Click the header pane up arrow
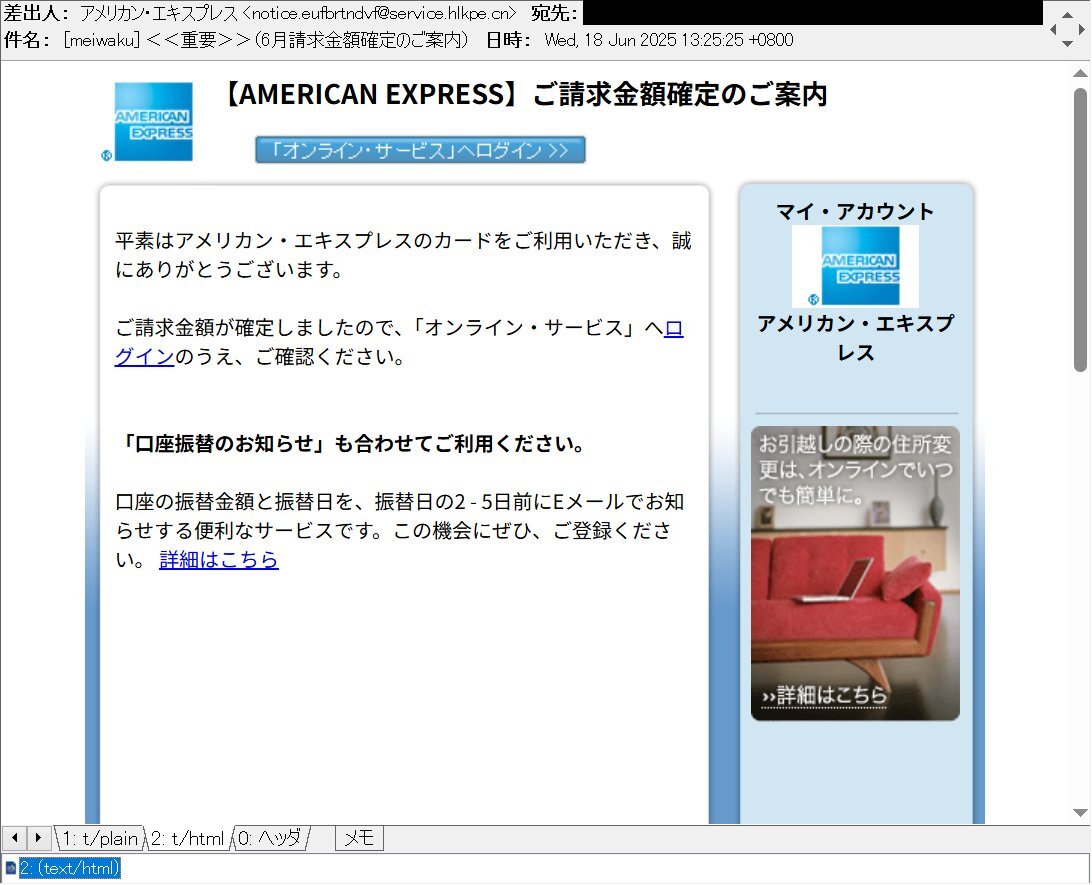Viewport: 1092px width, 885px height. tap(1067, 15)
